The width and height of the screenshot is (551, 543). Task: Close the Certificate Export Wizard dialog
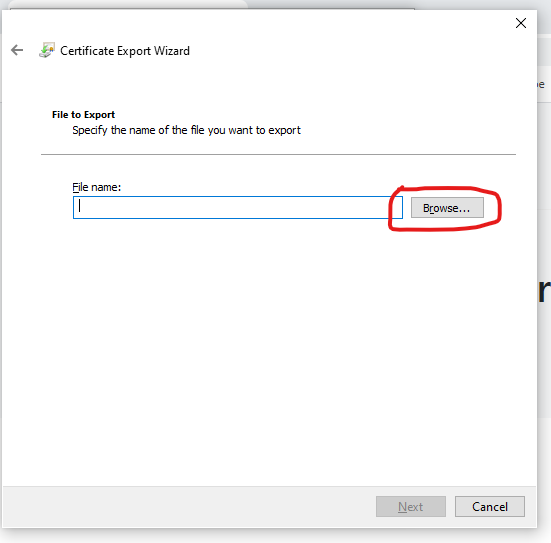(x=520, y=23)
